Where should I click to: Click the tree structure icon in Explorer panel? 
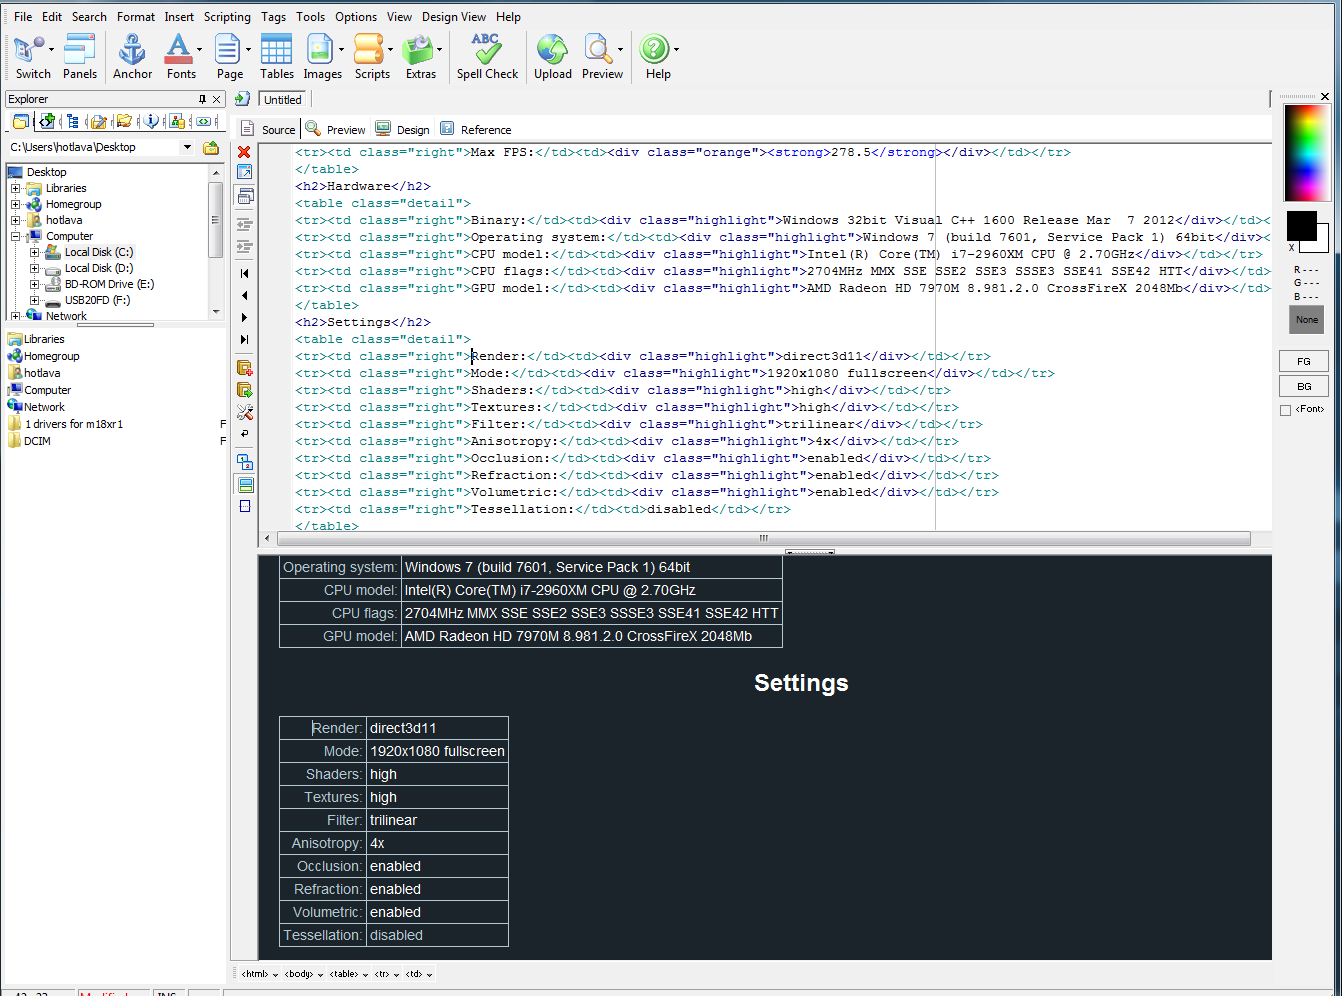point(72,121)
